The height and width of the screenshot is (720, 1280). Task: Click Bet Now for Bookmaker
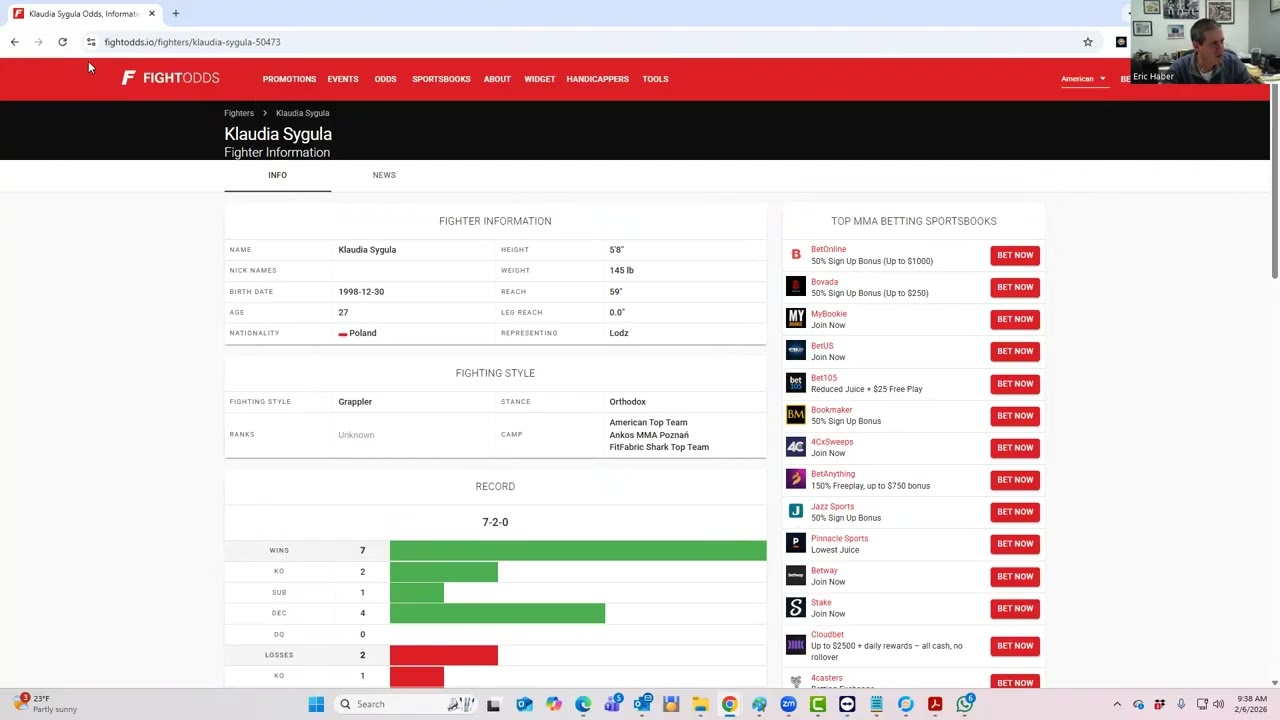coord(1015,415)
